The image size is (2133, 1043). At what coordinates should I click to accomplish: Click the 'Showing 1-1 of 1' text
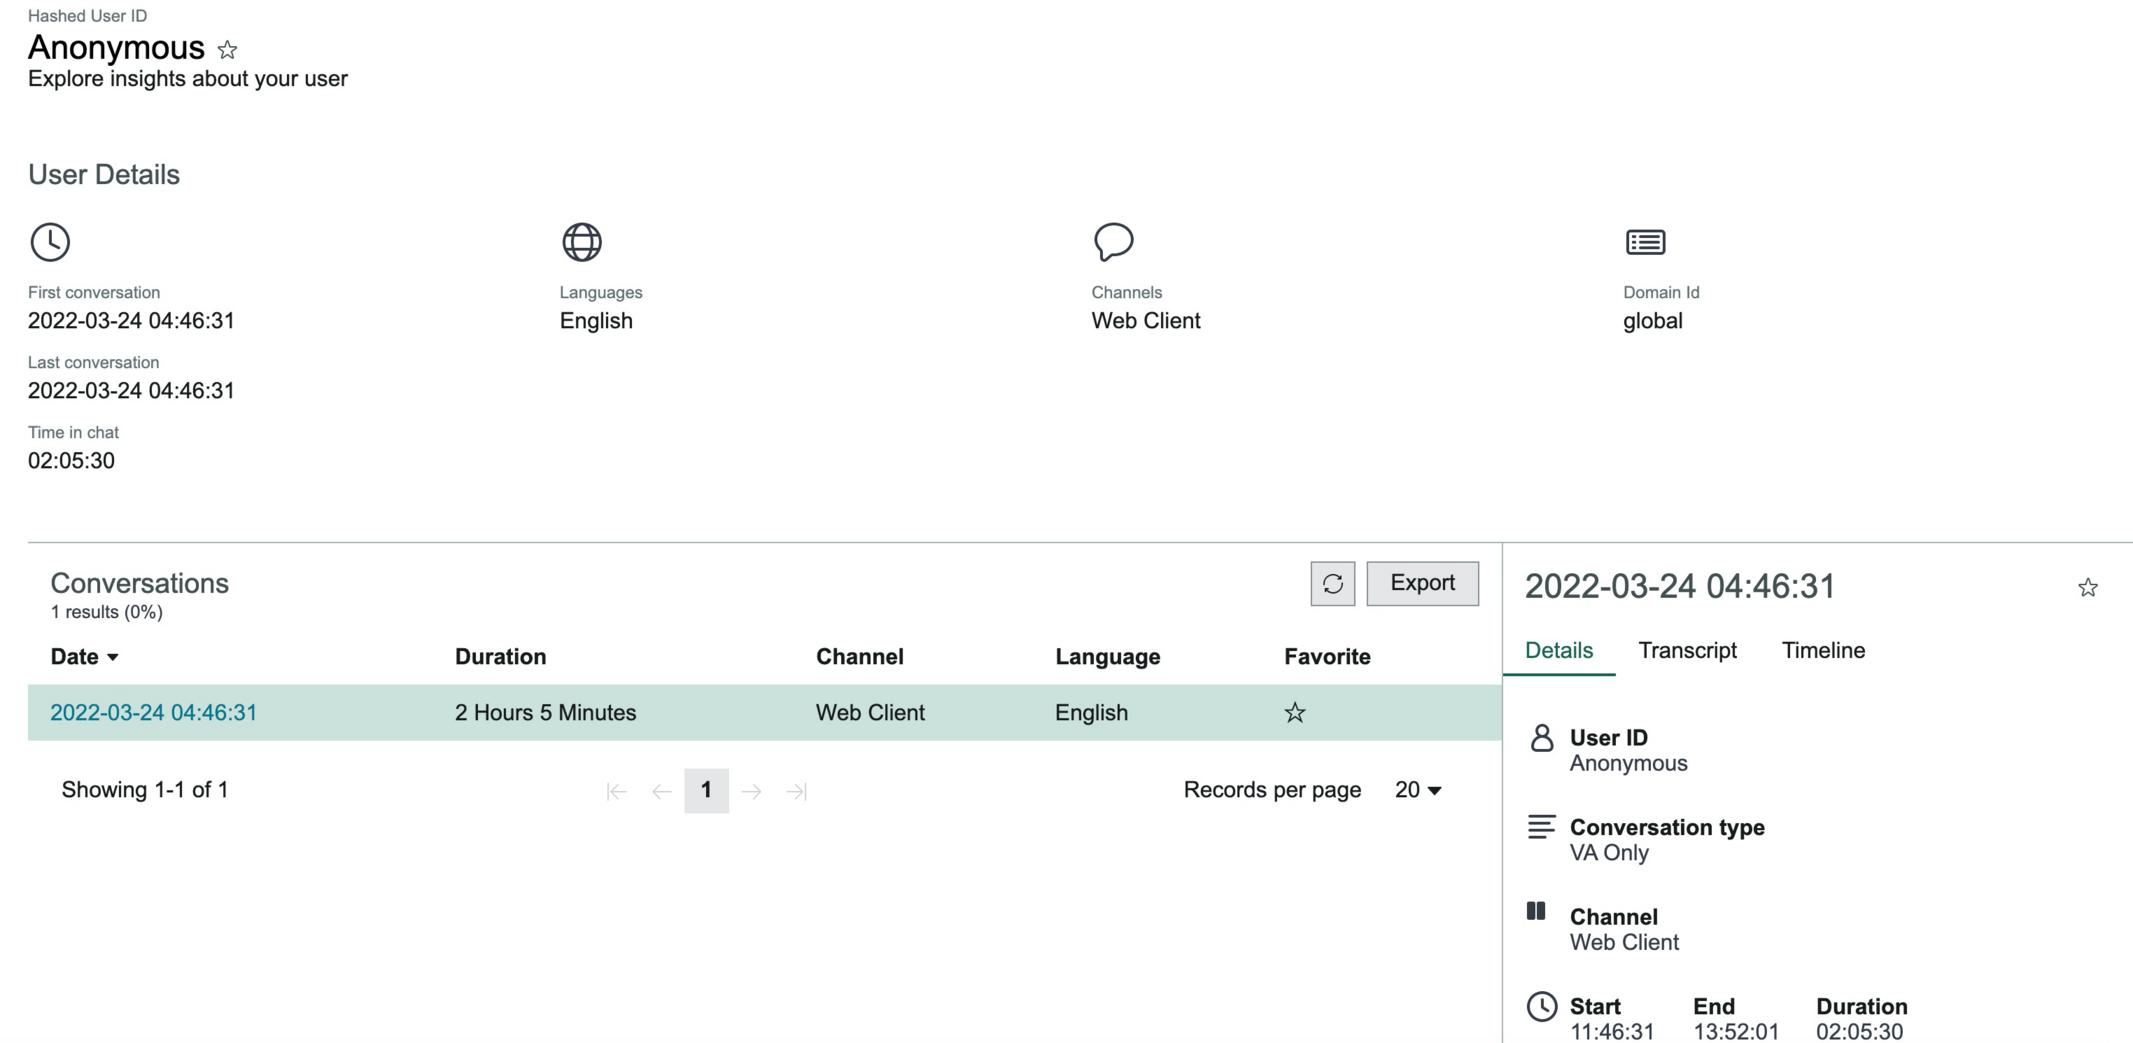[x=145, y=790]
